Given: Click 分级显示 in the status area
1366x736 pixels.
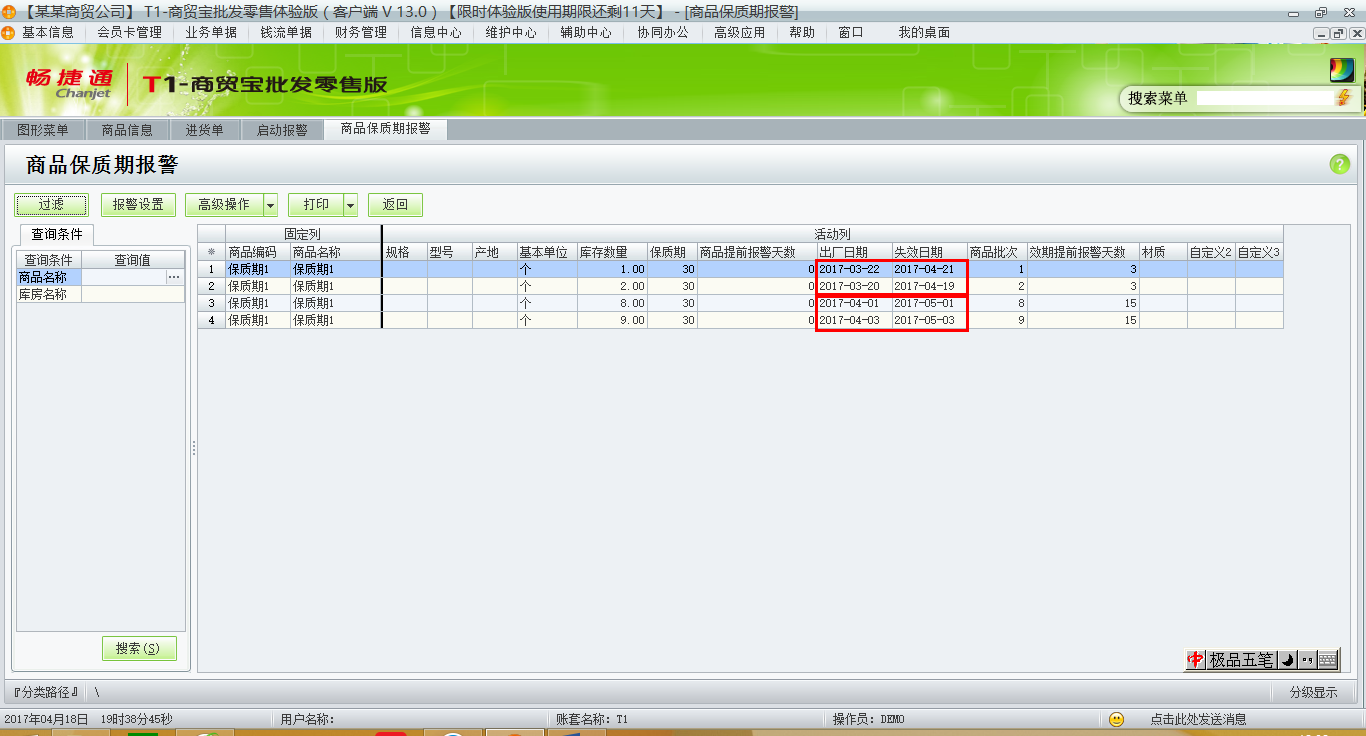Looking at the screenshot, I should pos(1313,692).
